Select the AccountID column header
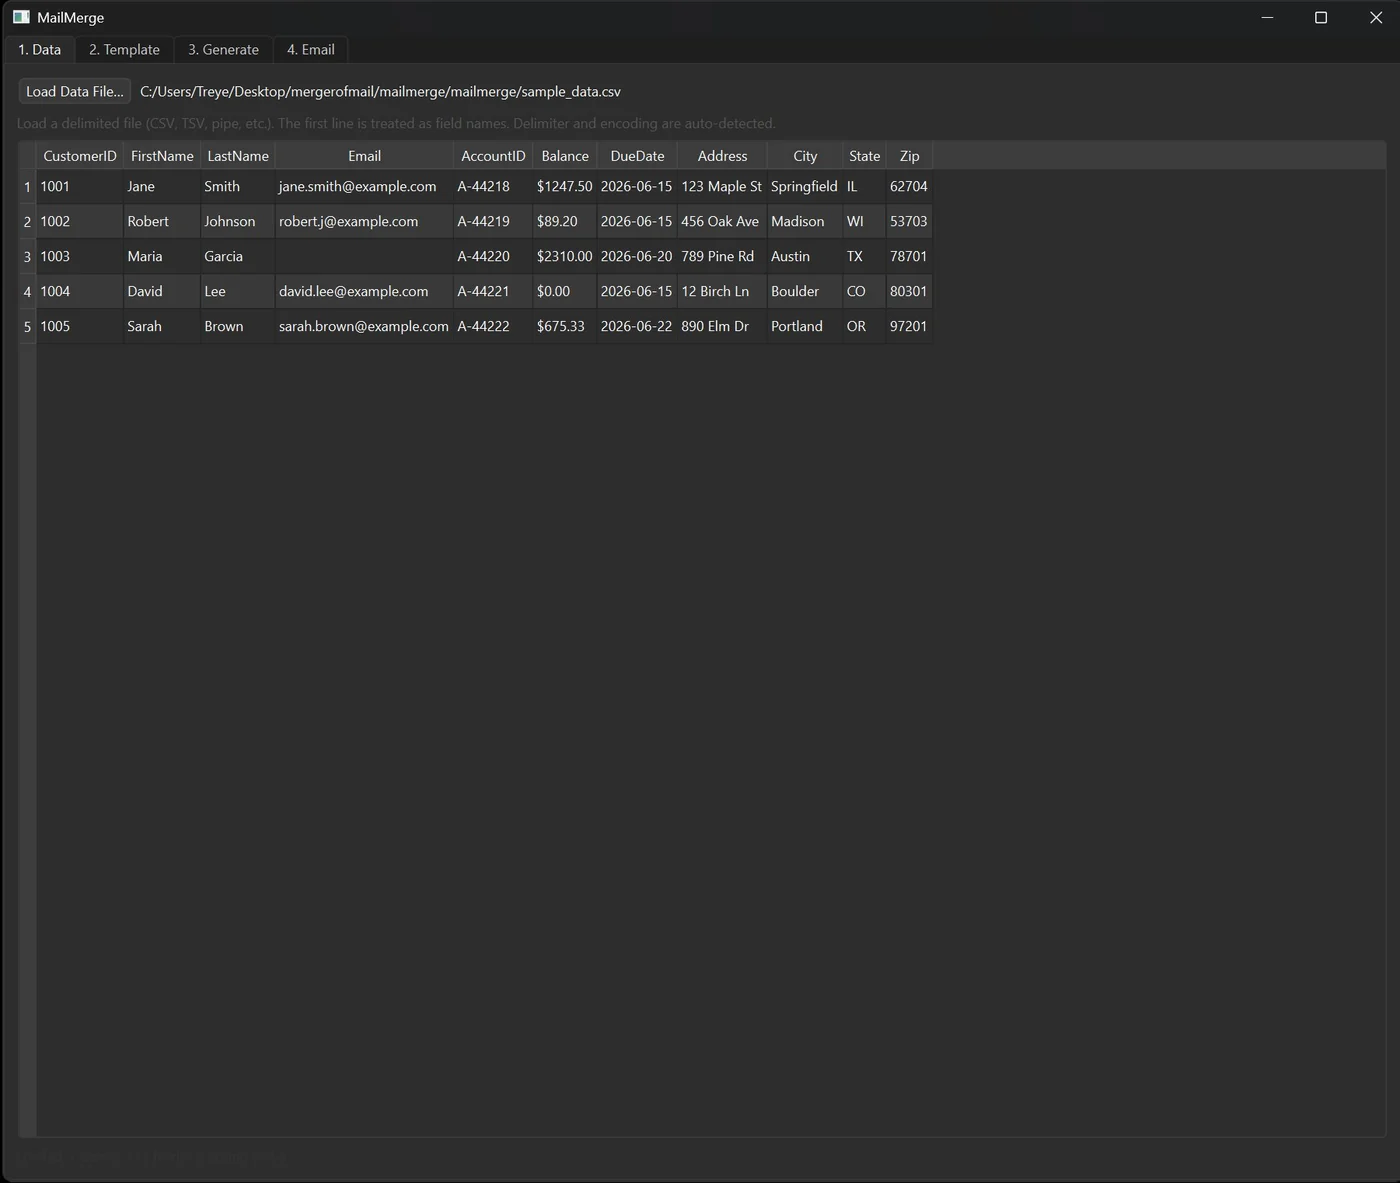Image resolution: width=1400 pixels, height=1183 pixels. (x=493, y=156)
